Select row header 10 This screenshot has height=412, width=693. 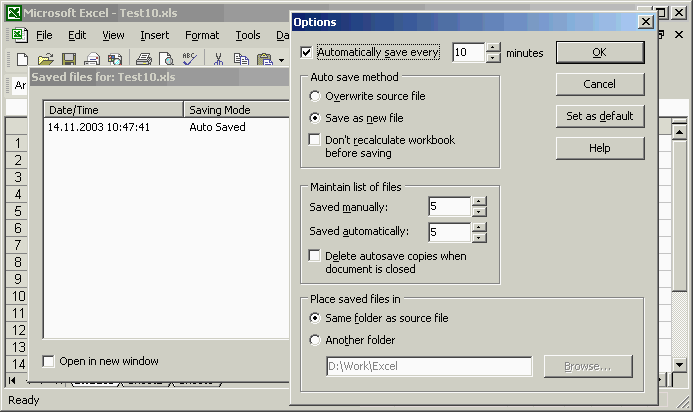coord(17,296)
